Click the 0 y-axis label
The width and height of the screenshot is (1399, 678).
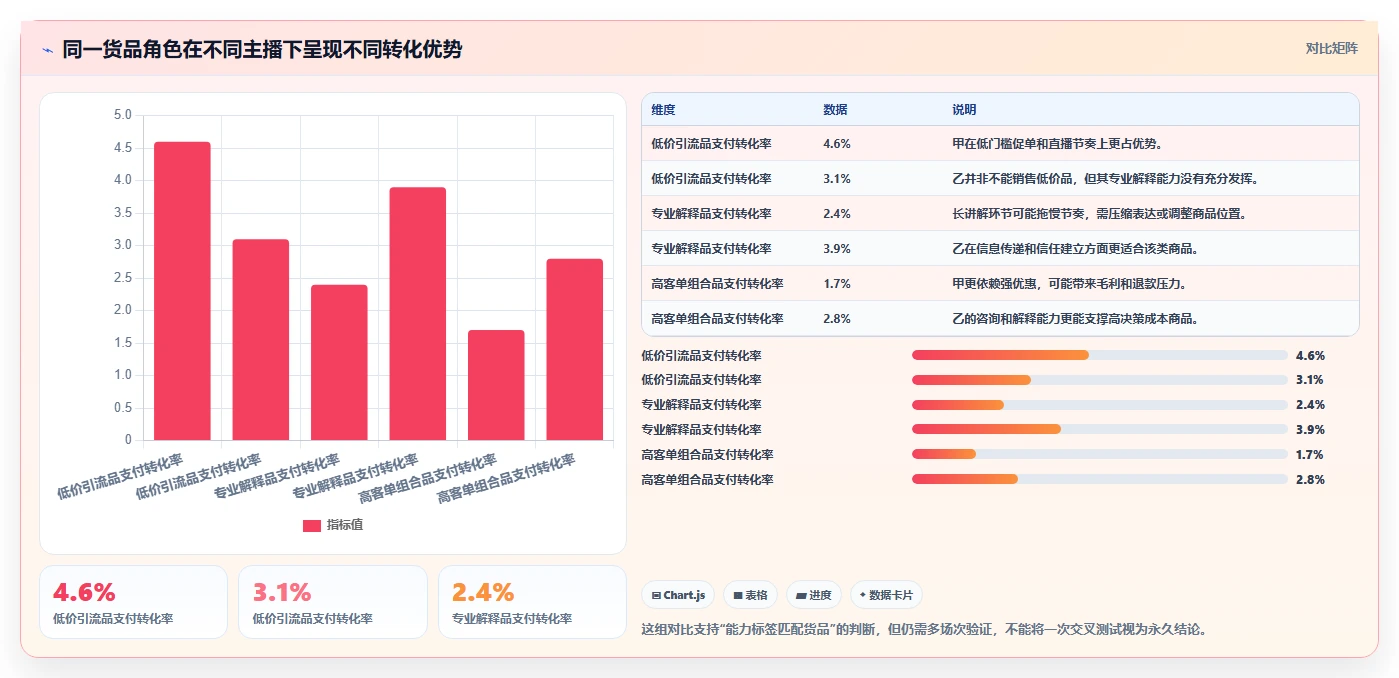(x=128, y=440)
